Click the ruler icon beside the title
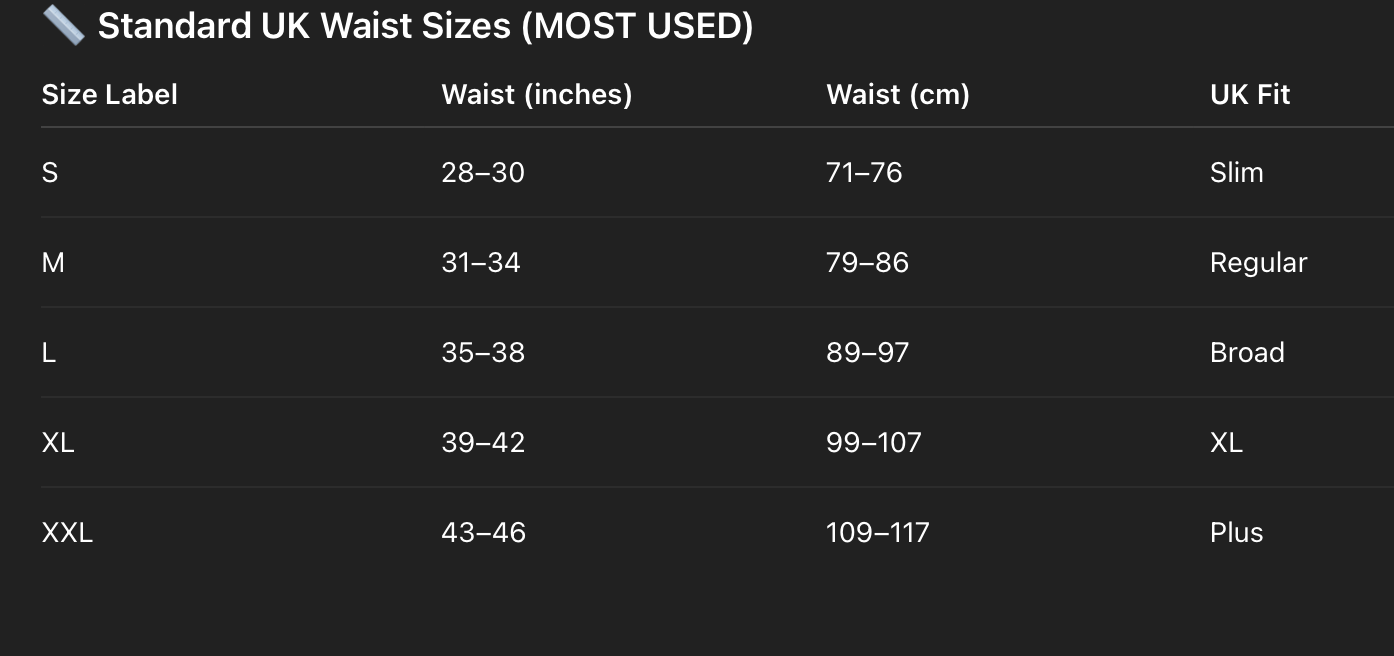The width and height of the screenshot is (1394, 656). click(63, 25)
